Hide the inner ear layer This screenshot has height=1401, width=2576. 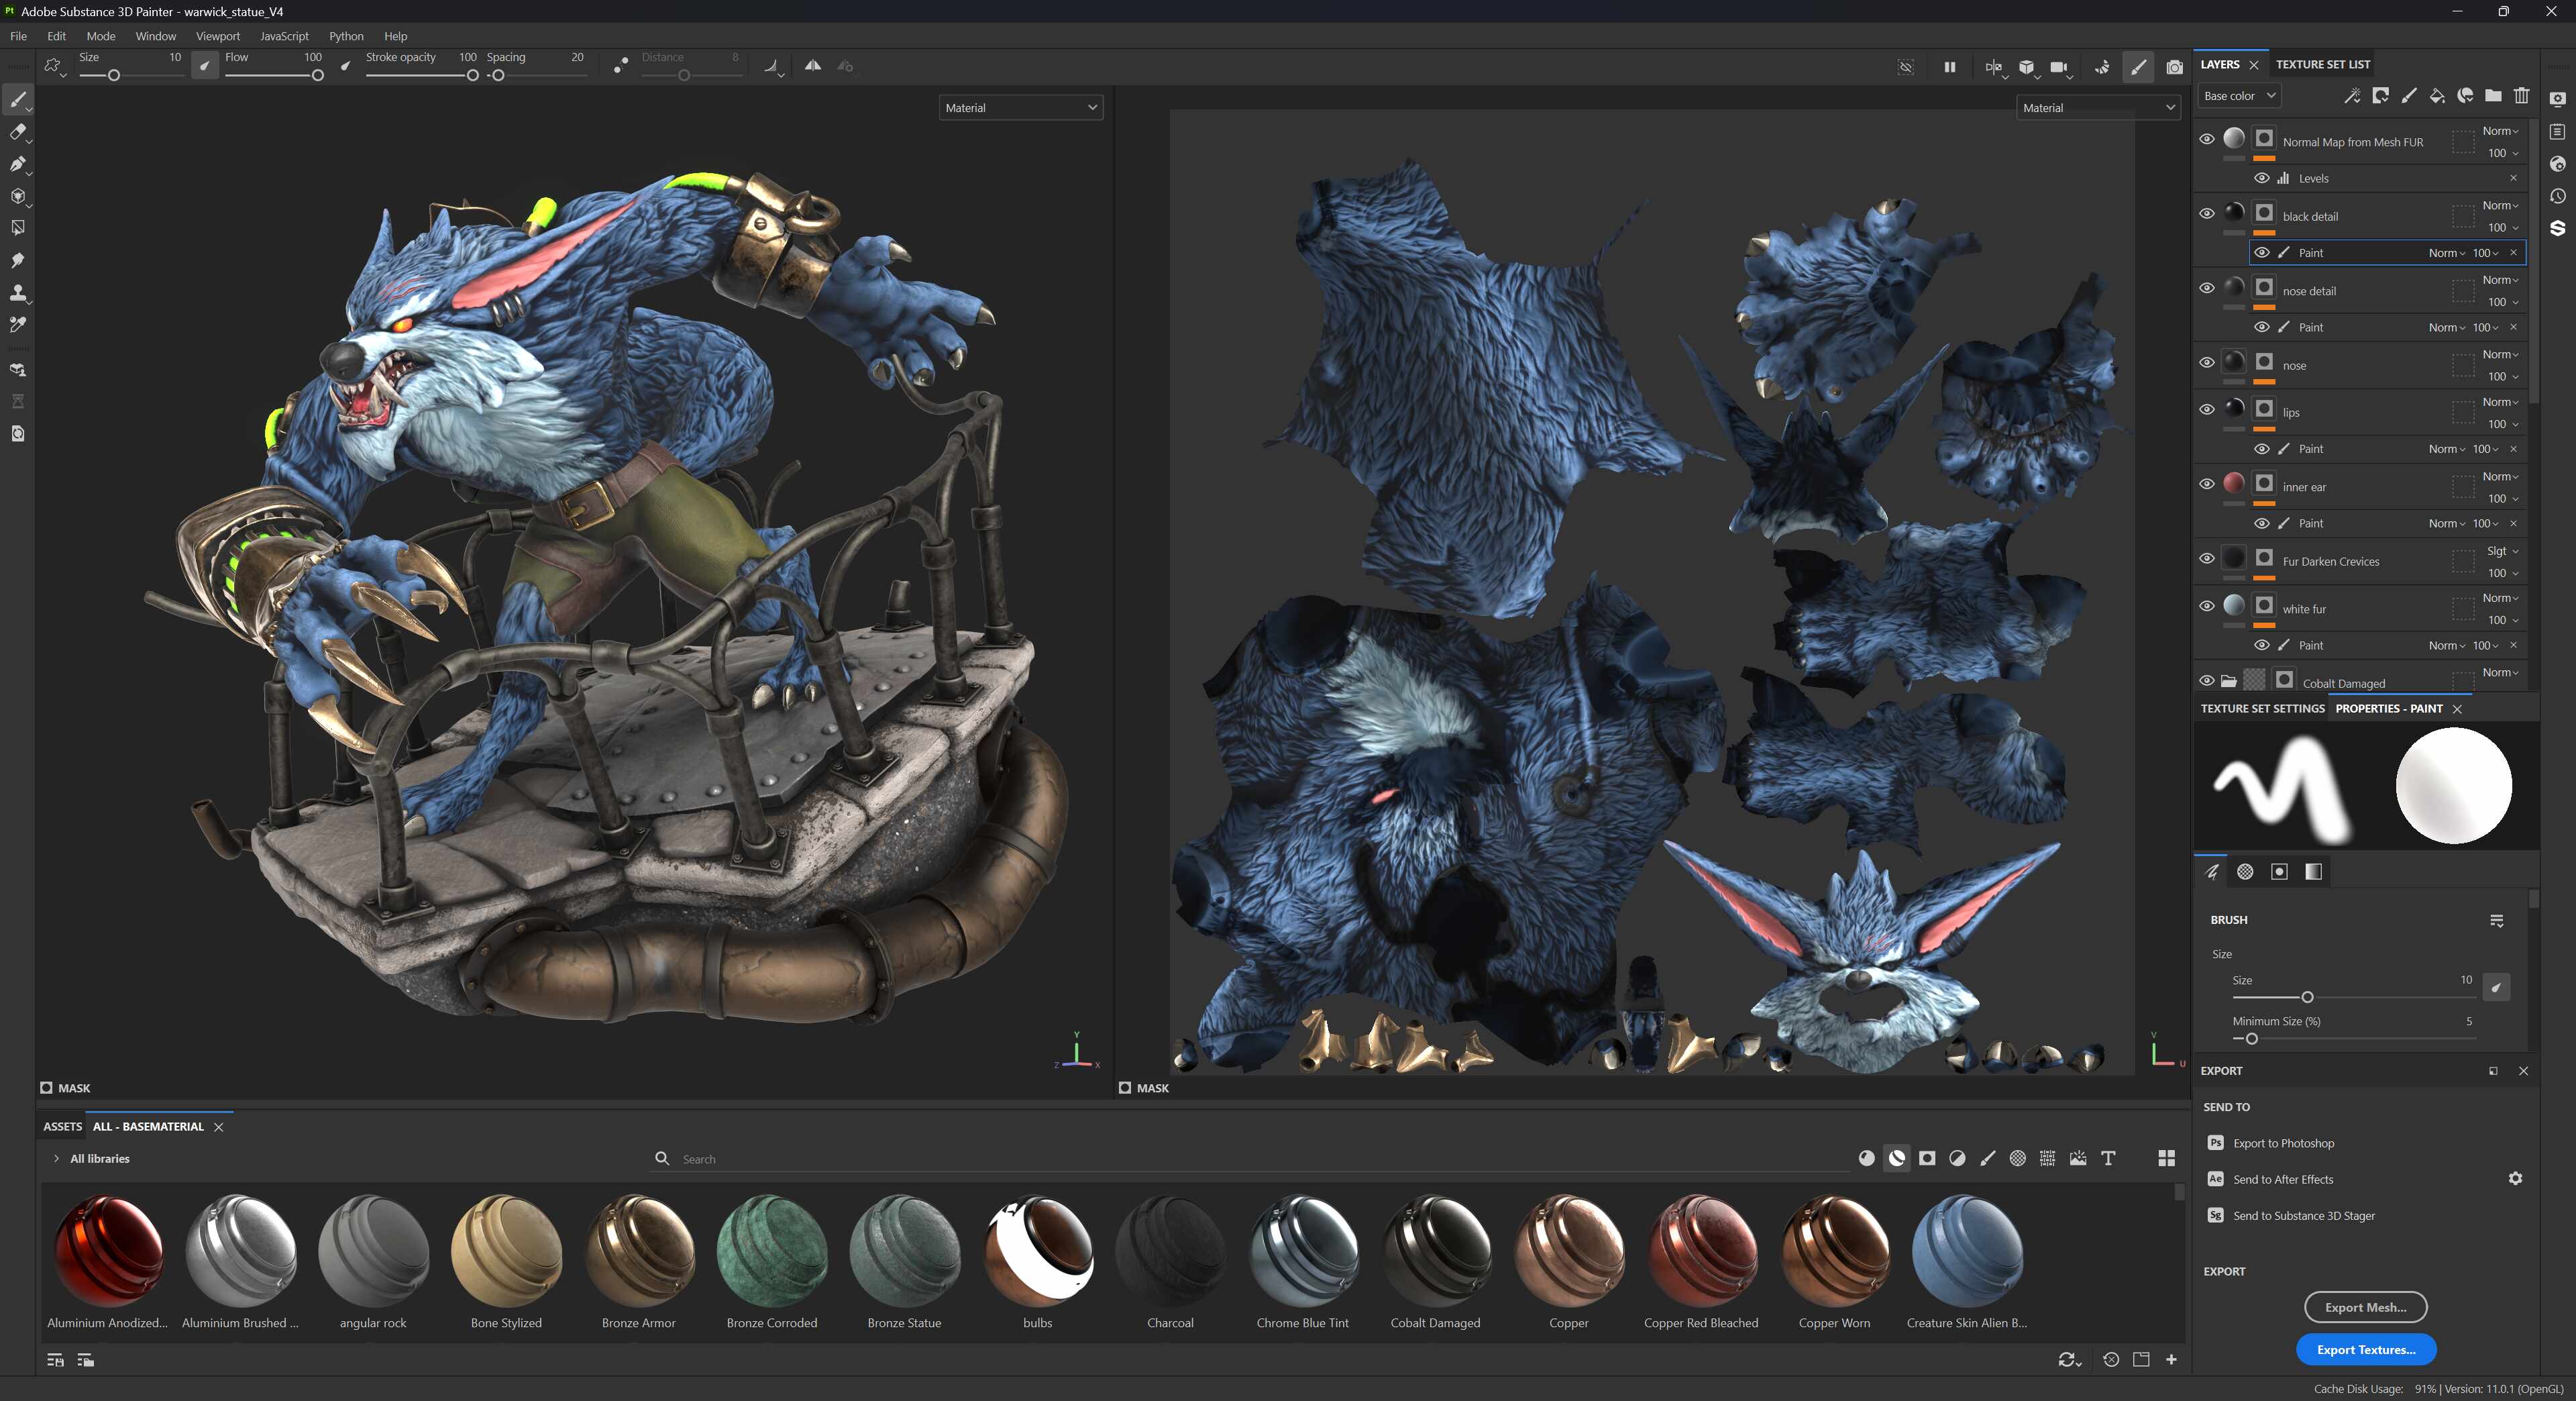tap(2206, 484)
